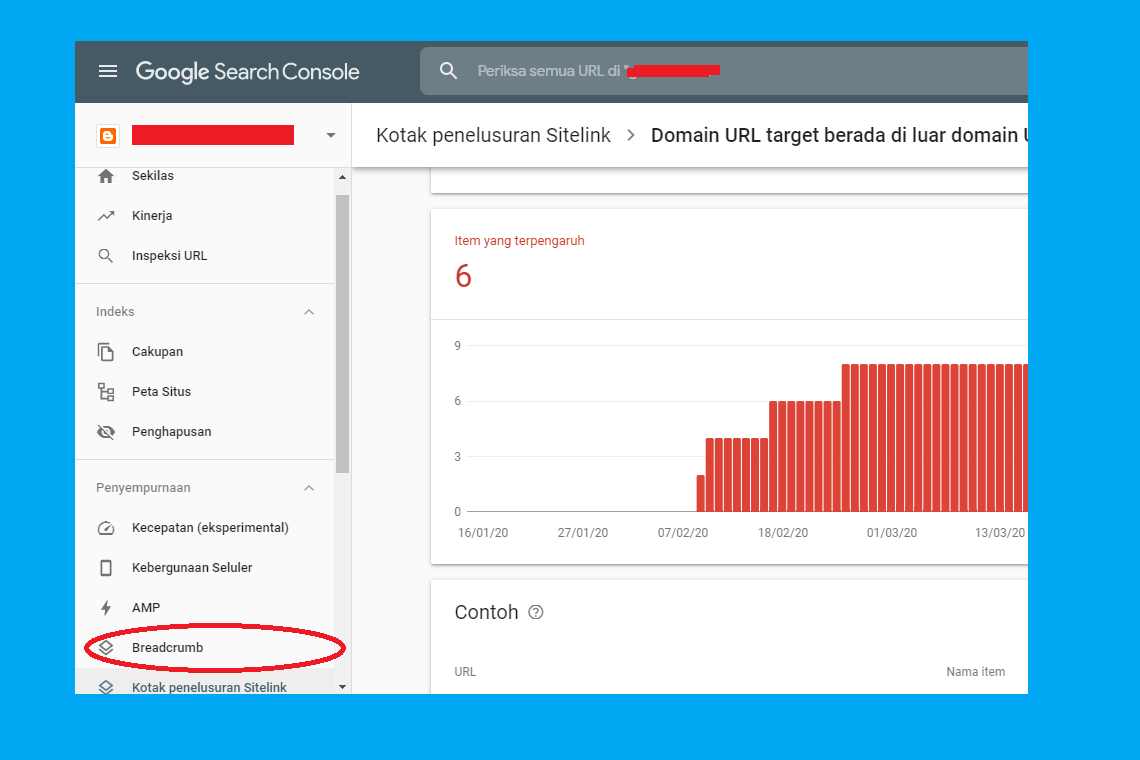
Task: Click the sidebar scroll up arrow
Action: point(342,177)
